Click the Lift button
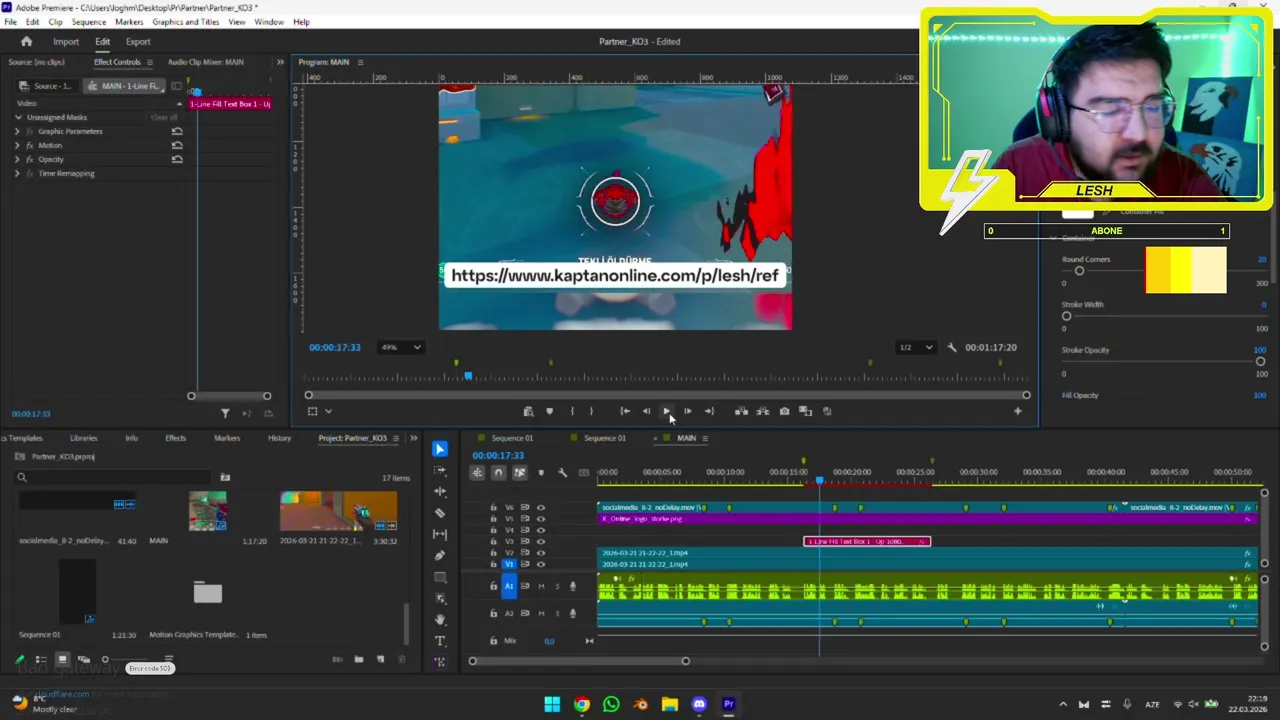Viewport: 1280px width, 720px height. click(x=741, y=411)
